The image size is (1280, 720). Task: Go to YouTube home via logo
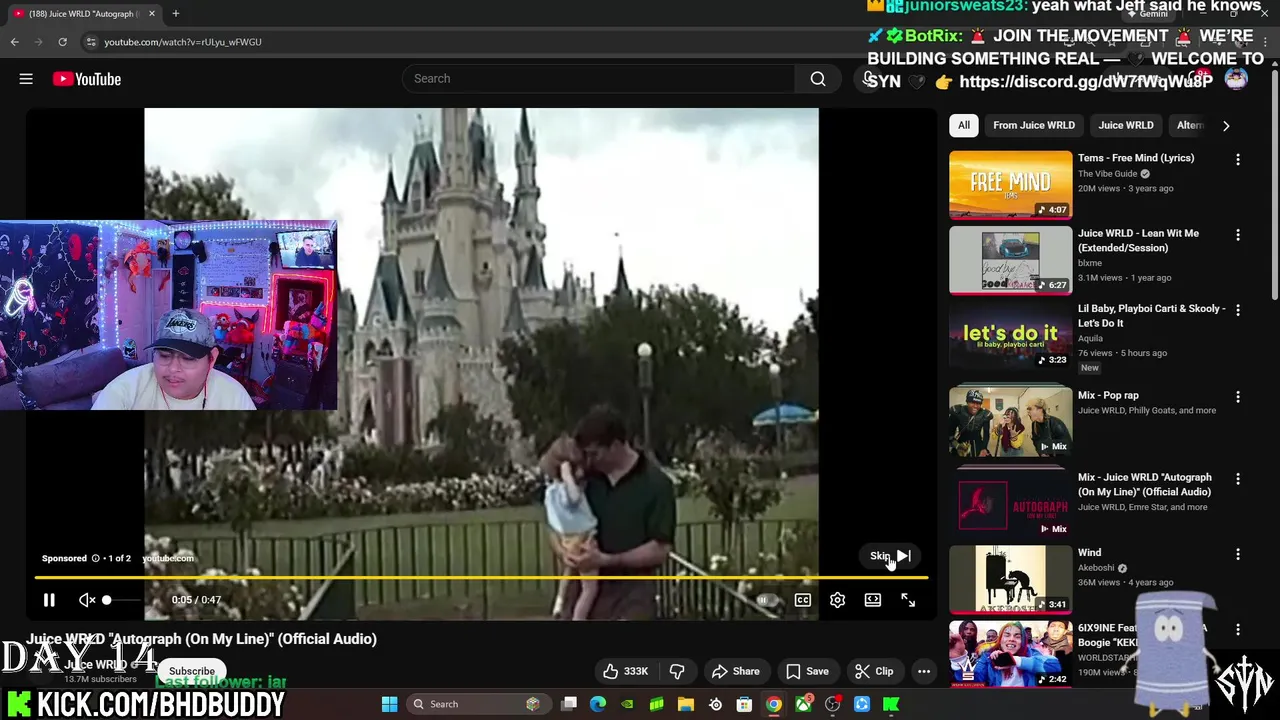tap(87, 79)
